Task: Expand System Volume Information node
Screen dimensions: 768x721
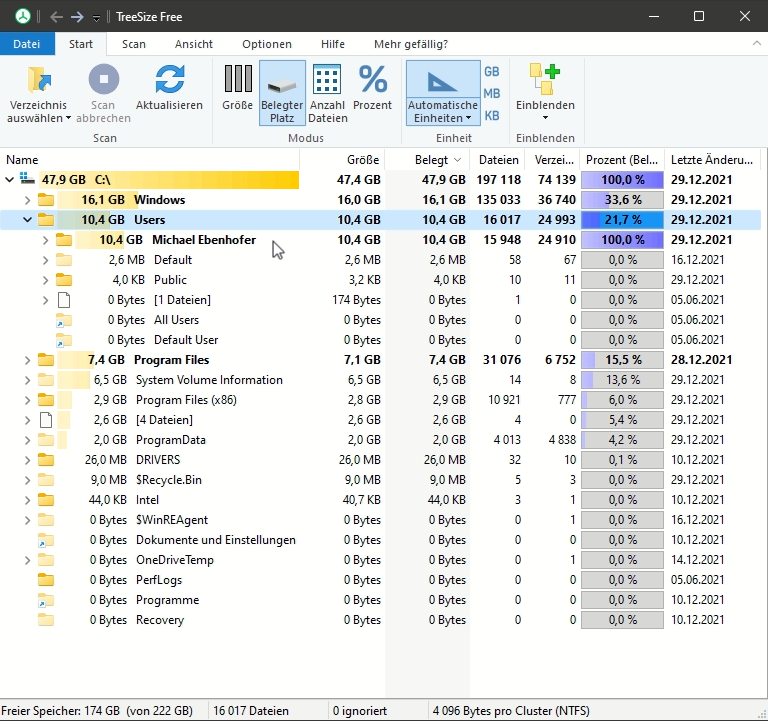Action: (x=27, y=380)
